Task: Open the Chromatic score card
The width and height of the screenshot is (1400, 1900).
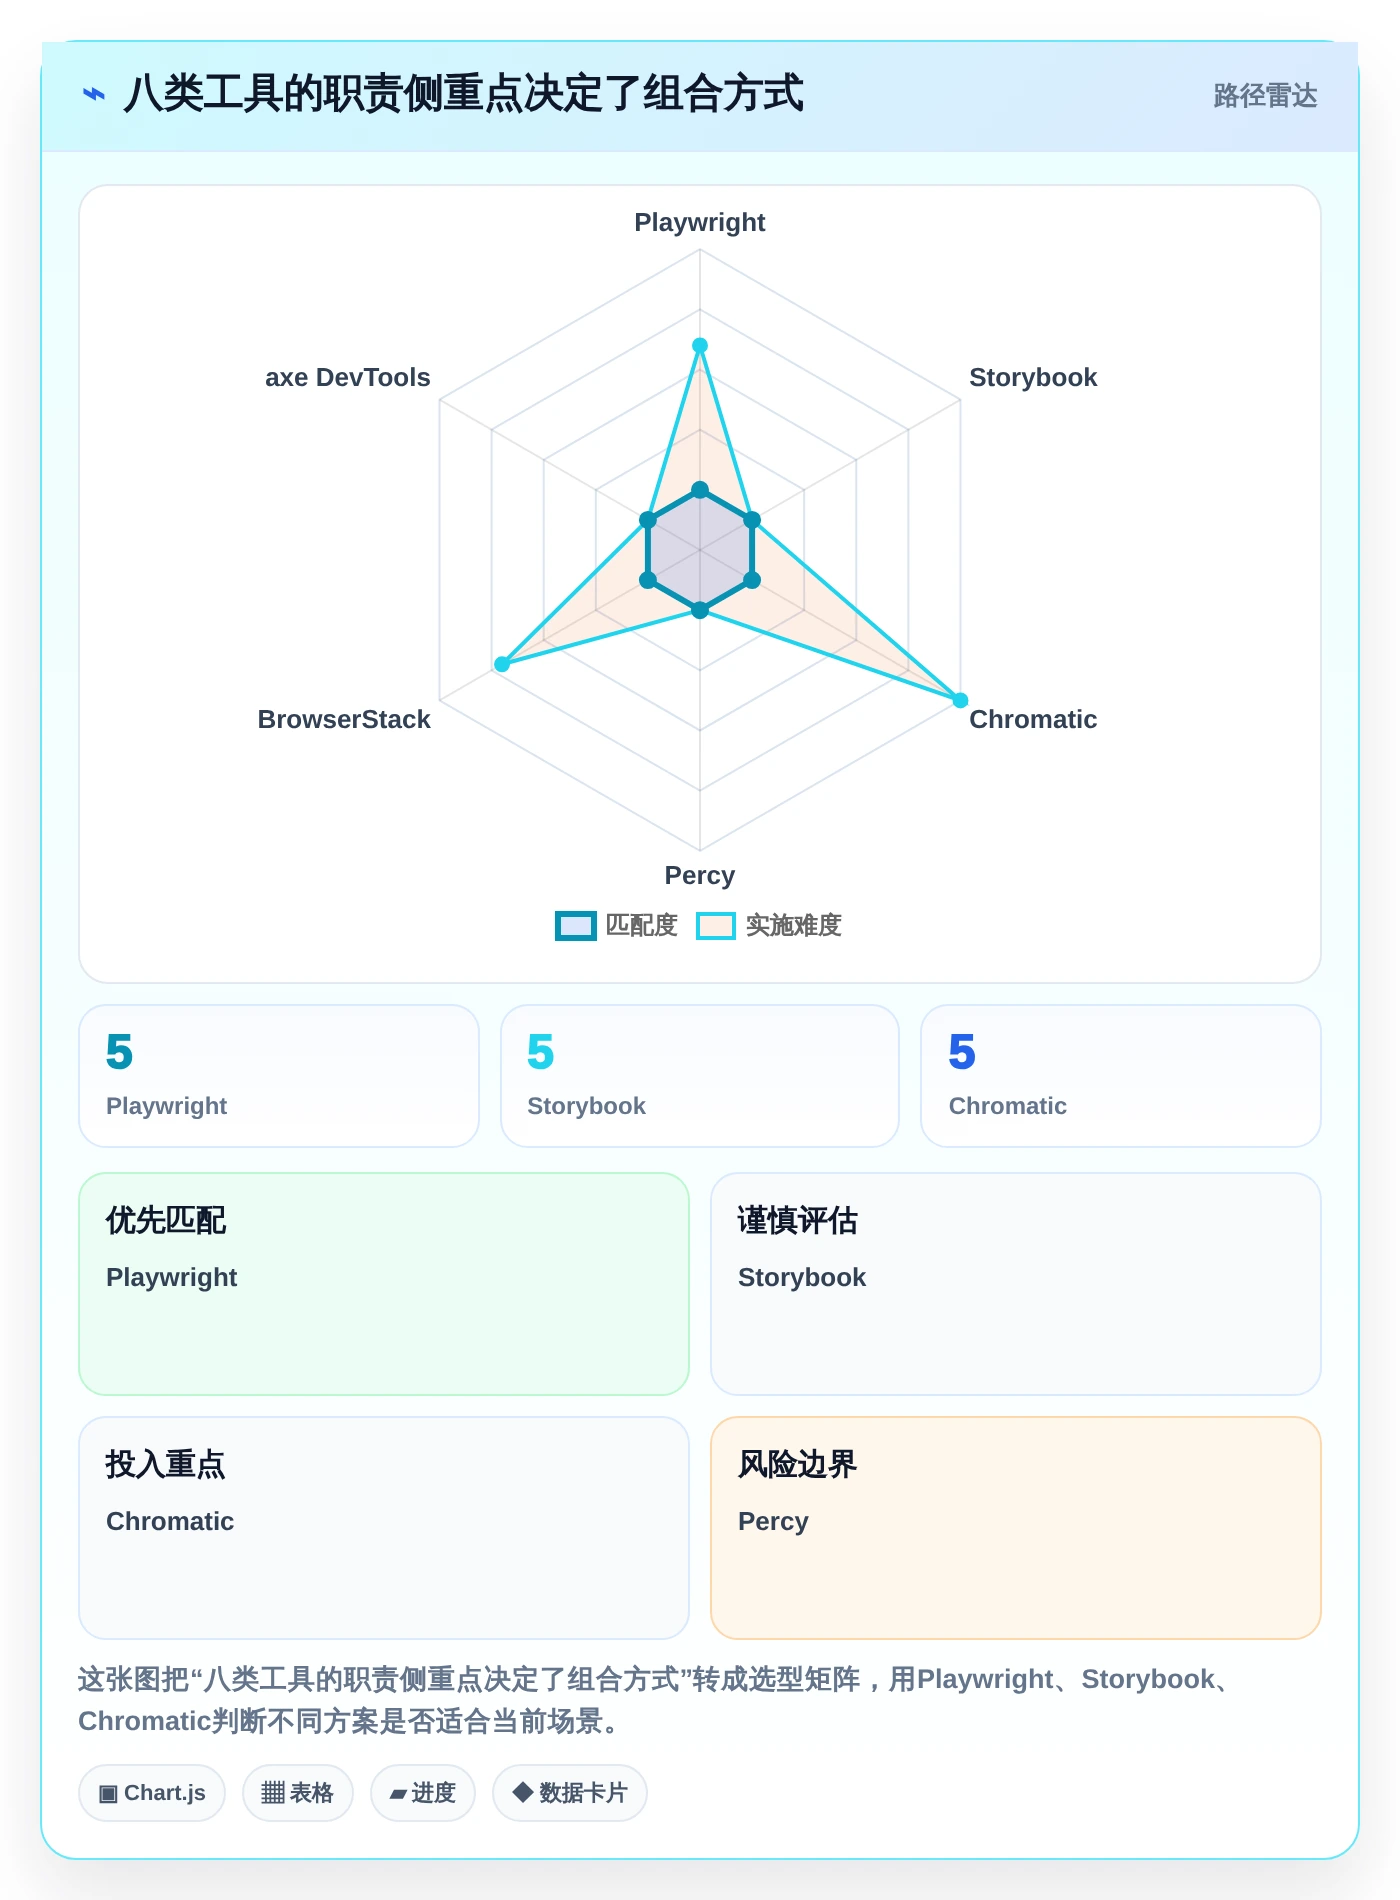Action: [1121, 1076]
